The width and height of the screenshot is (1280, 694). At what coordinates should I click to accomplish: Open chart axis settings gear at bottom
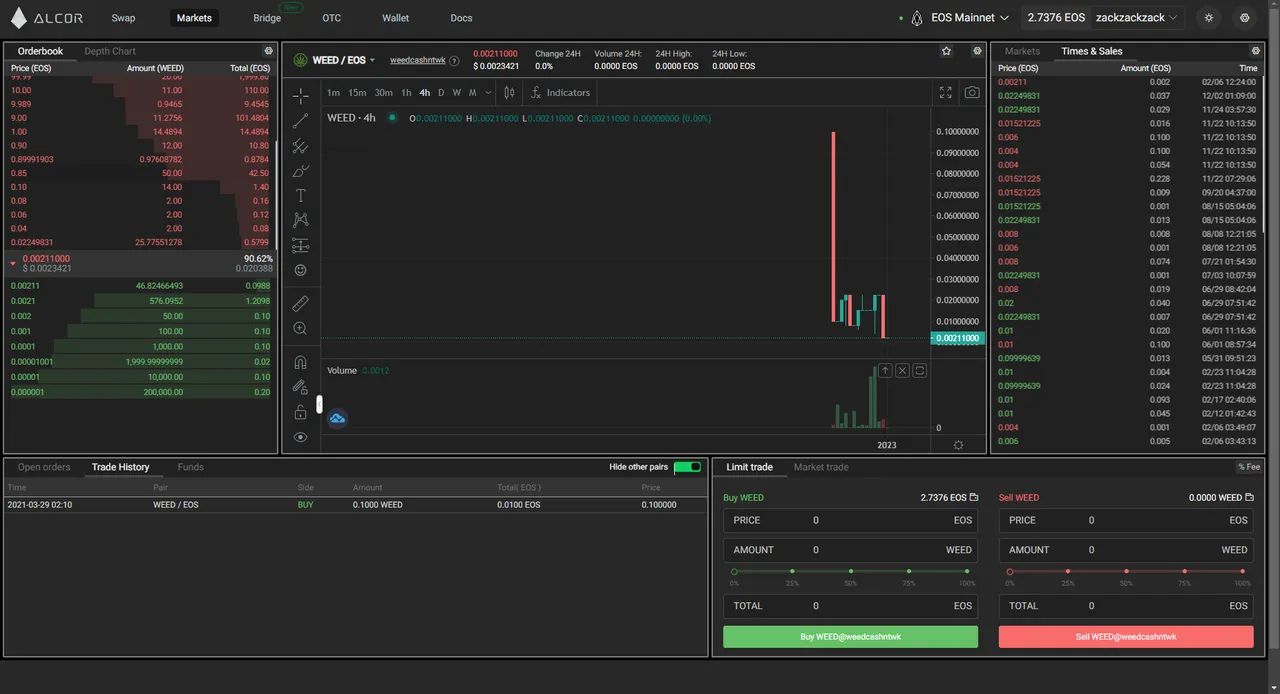(958, 445)
